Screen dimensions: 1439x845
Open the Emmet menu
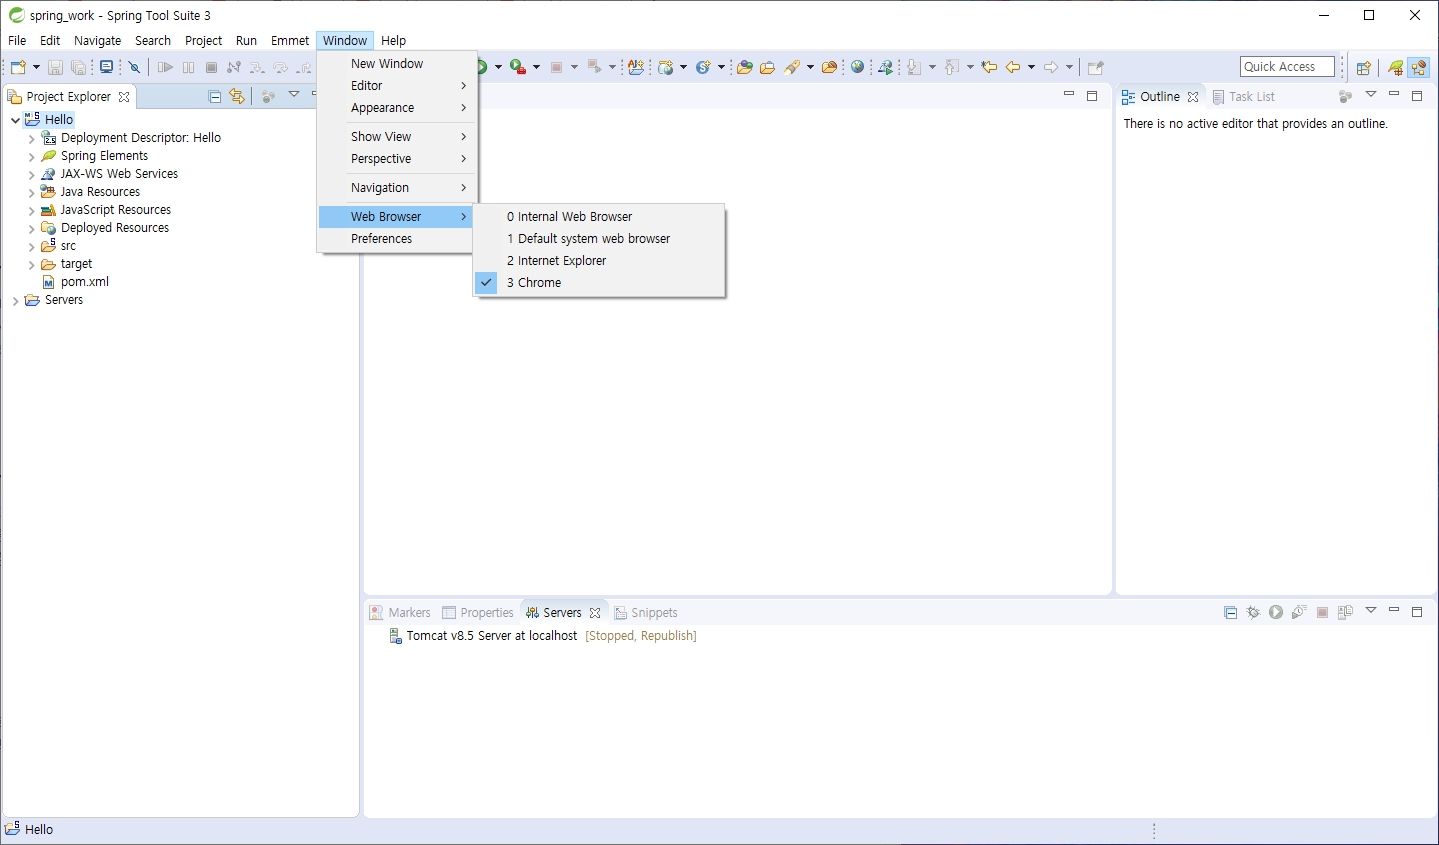[290, 41]
